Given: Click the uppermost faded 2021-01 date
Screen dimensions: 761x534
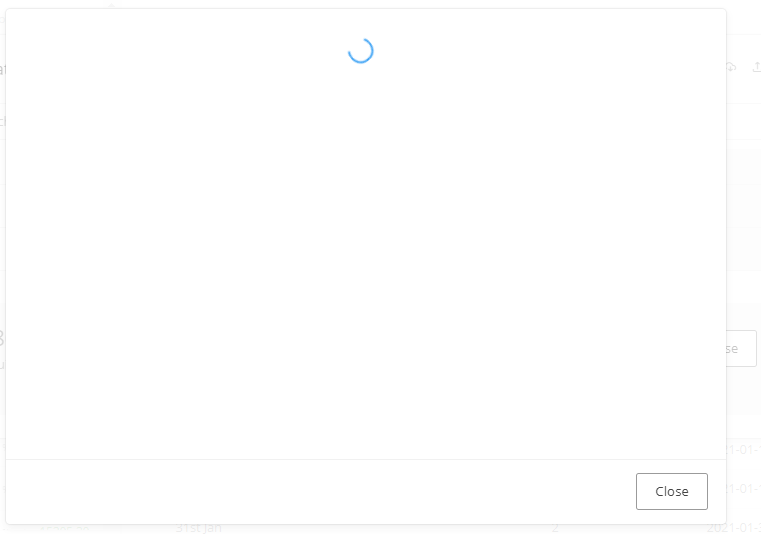Looking at the screenshot, I should pyautogui.click(x=744, y=450).
